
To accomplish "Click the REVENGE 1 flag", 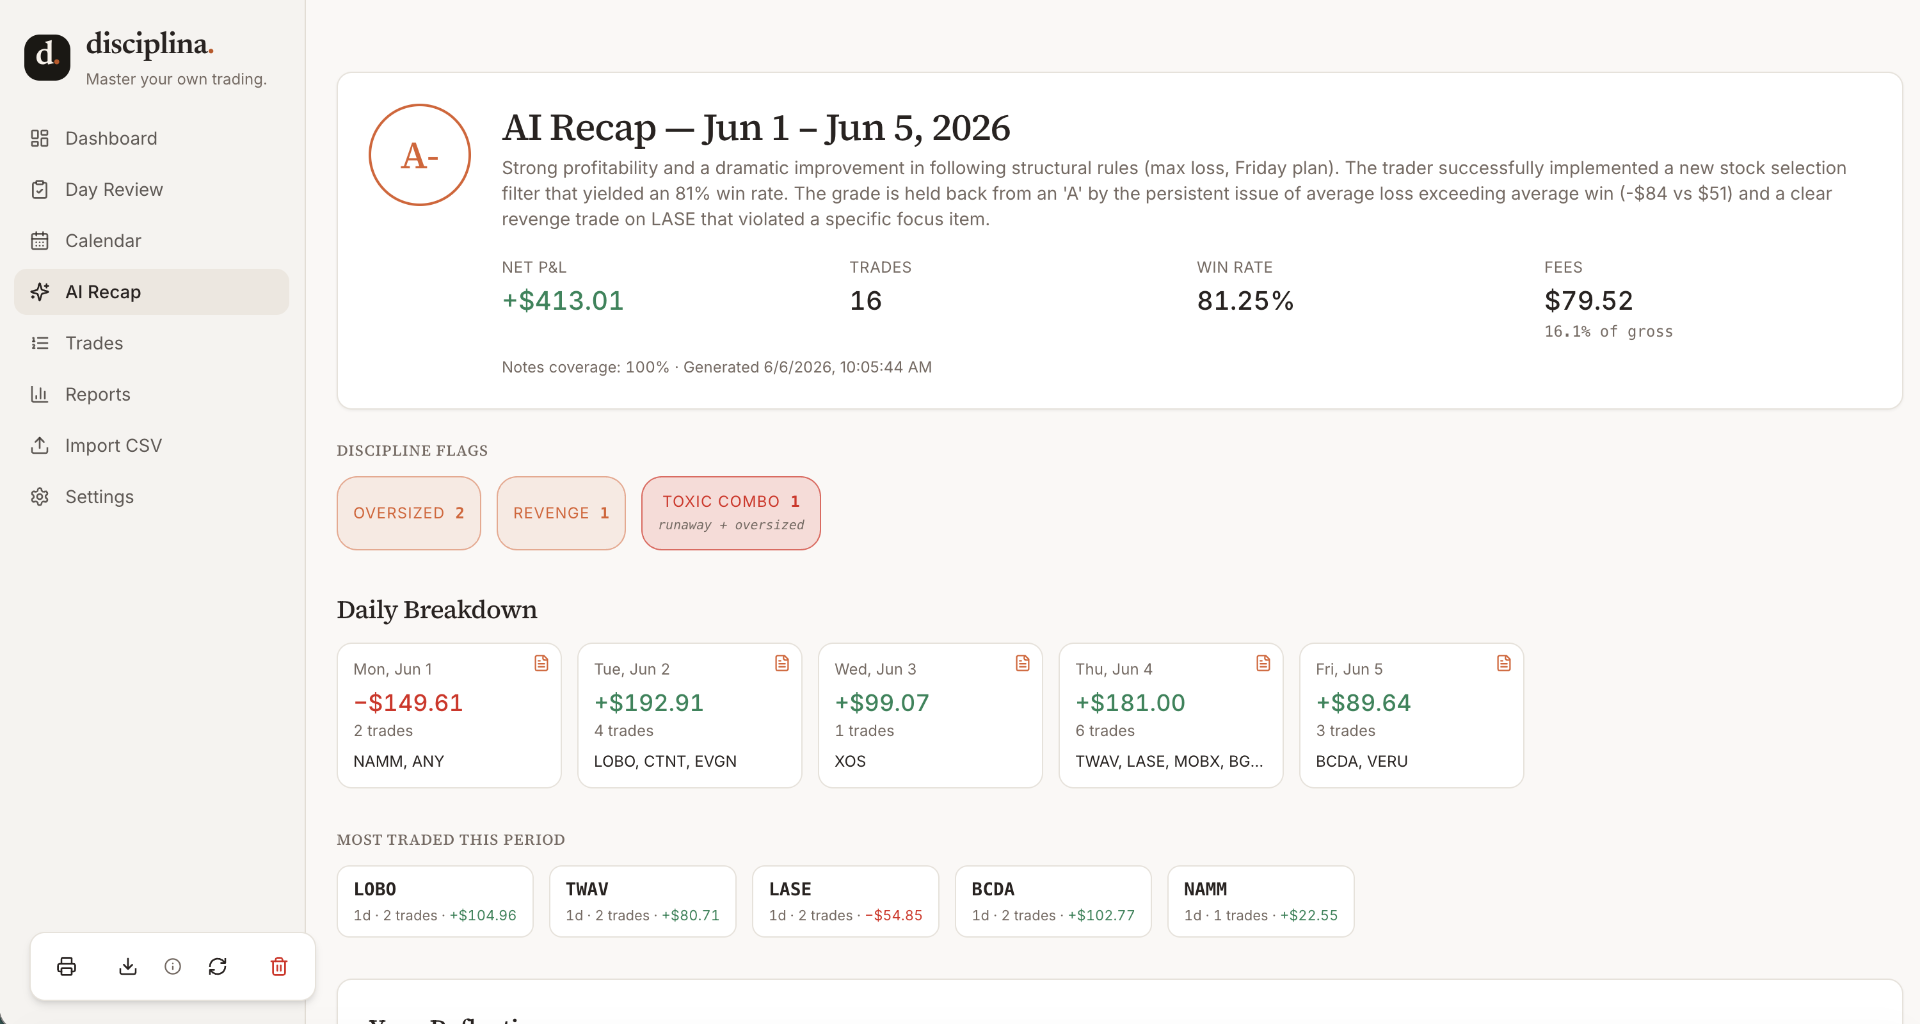I will [x=561, y=513].
